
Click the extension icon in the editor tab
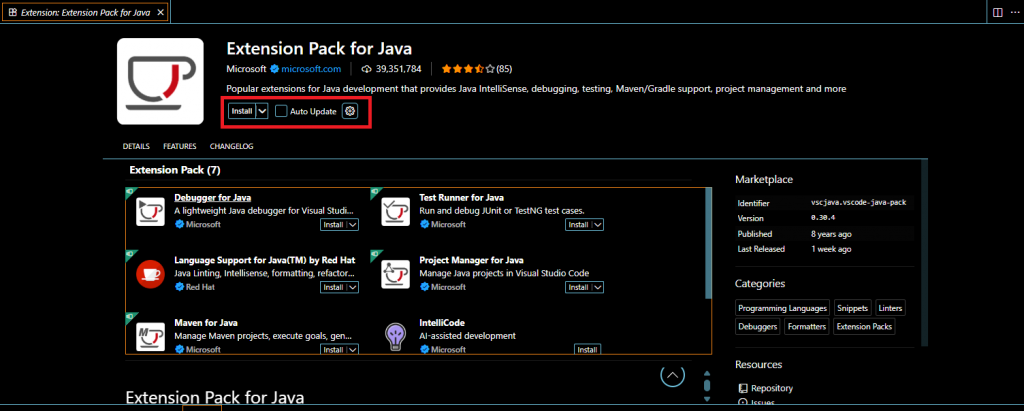coord(12,12)
